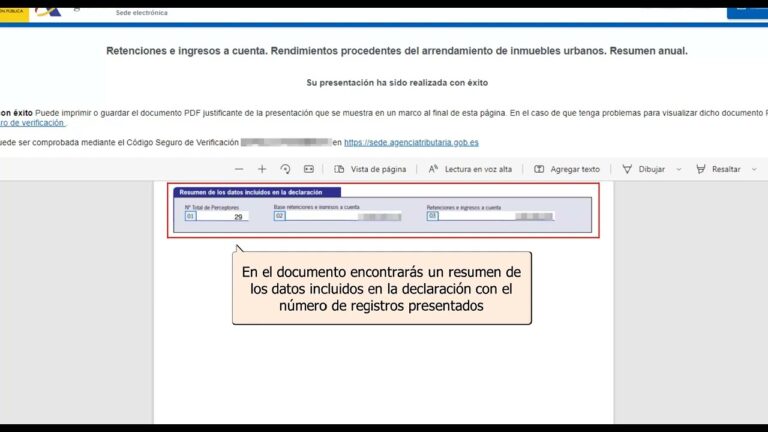Viewport: 768px width, 432px height.
Task: Zoom out with the minus icon
Action: tap(239, 169)
